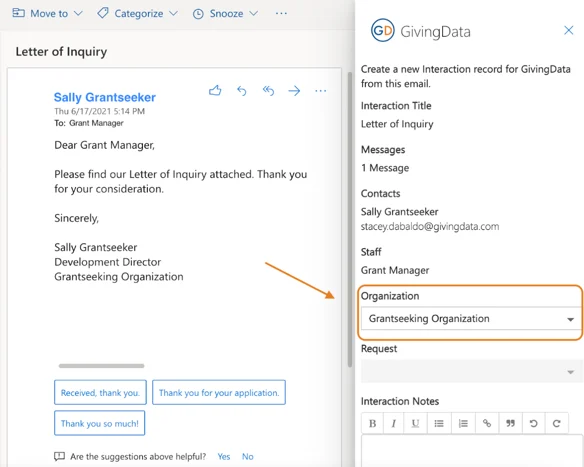
Task: Open more message actions ellipsis
Action: tap(321, 90)
